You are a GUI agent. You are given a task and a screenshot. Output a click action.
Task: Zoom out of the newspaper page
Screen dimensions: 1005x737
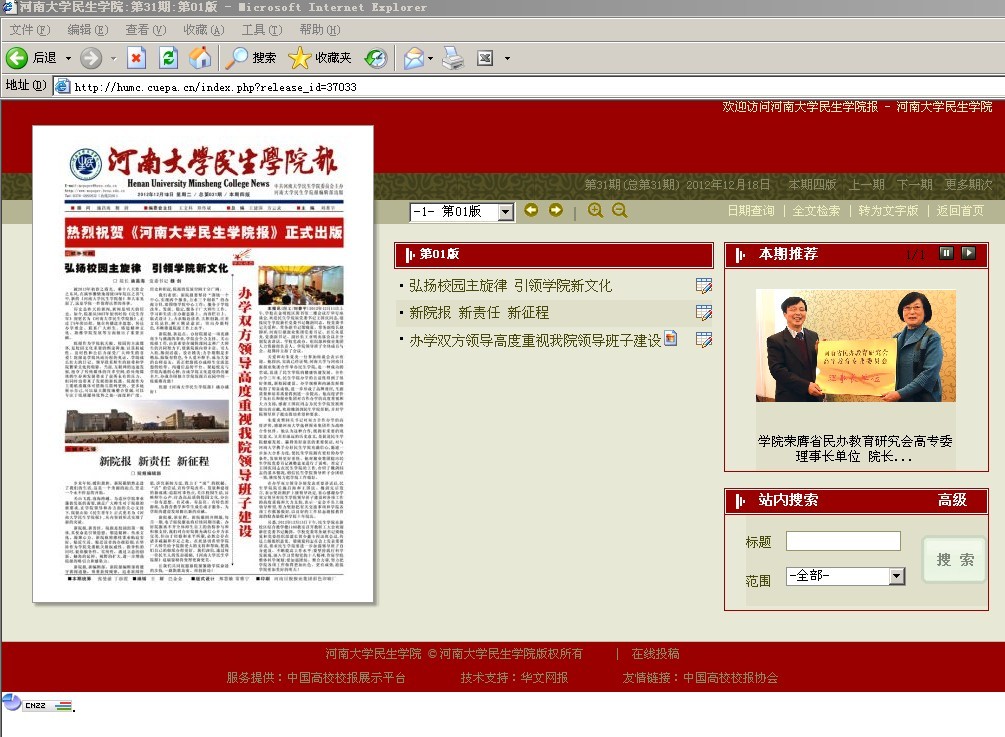(x=619, y=210)
